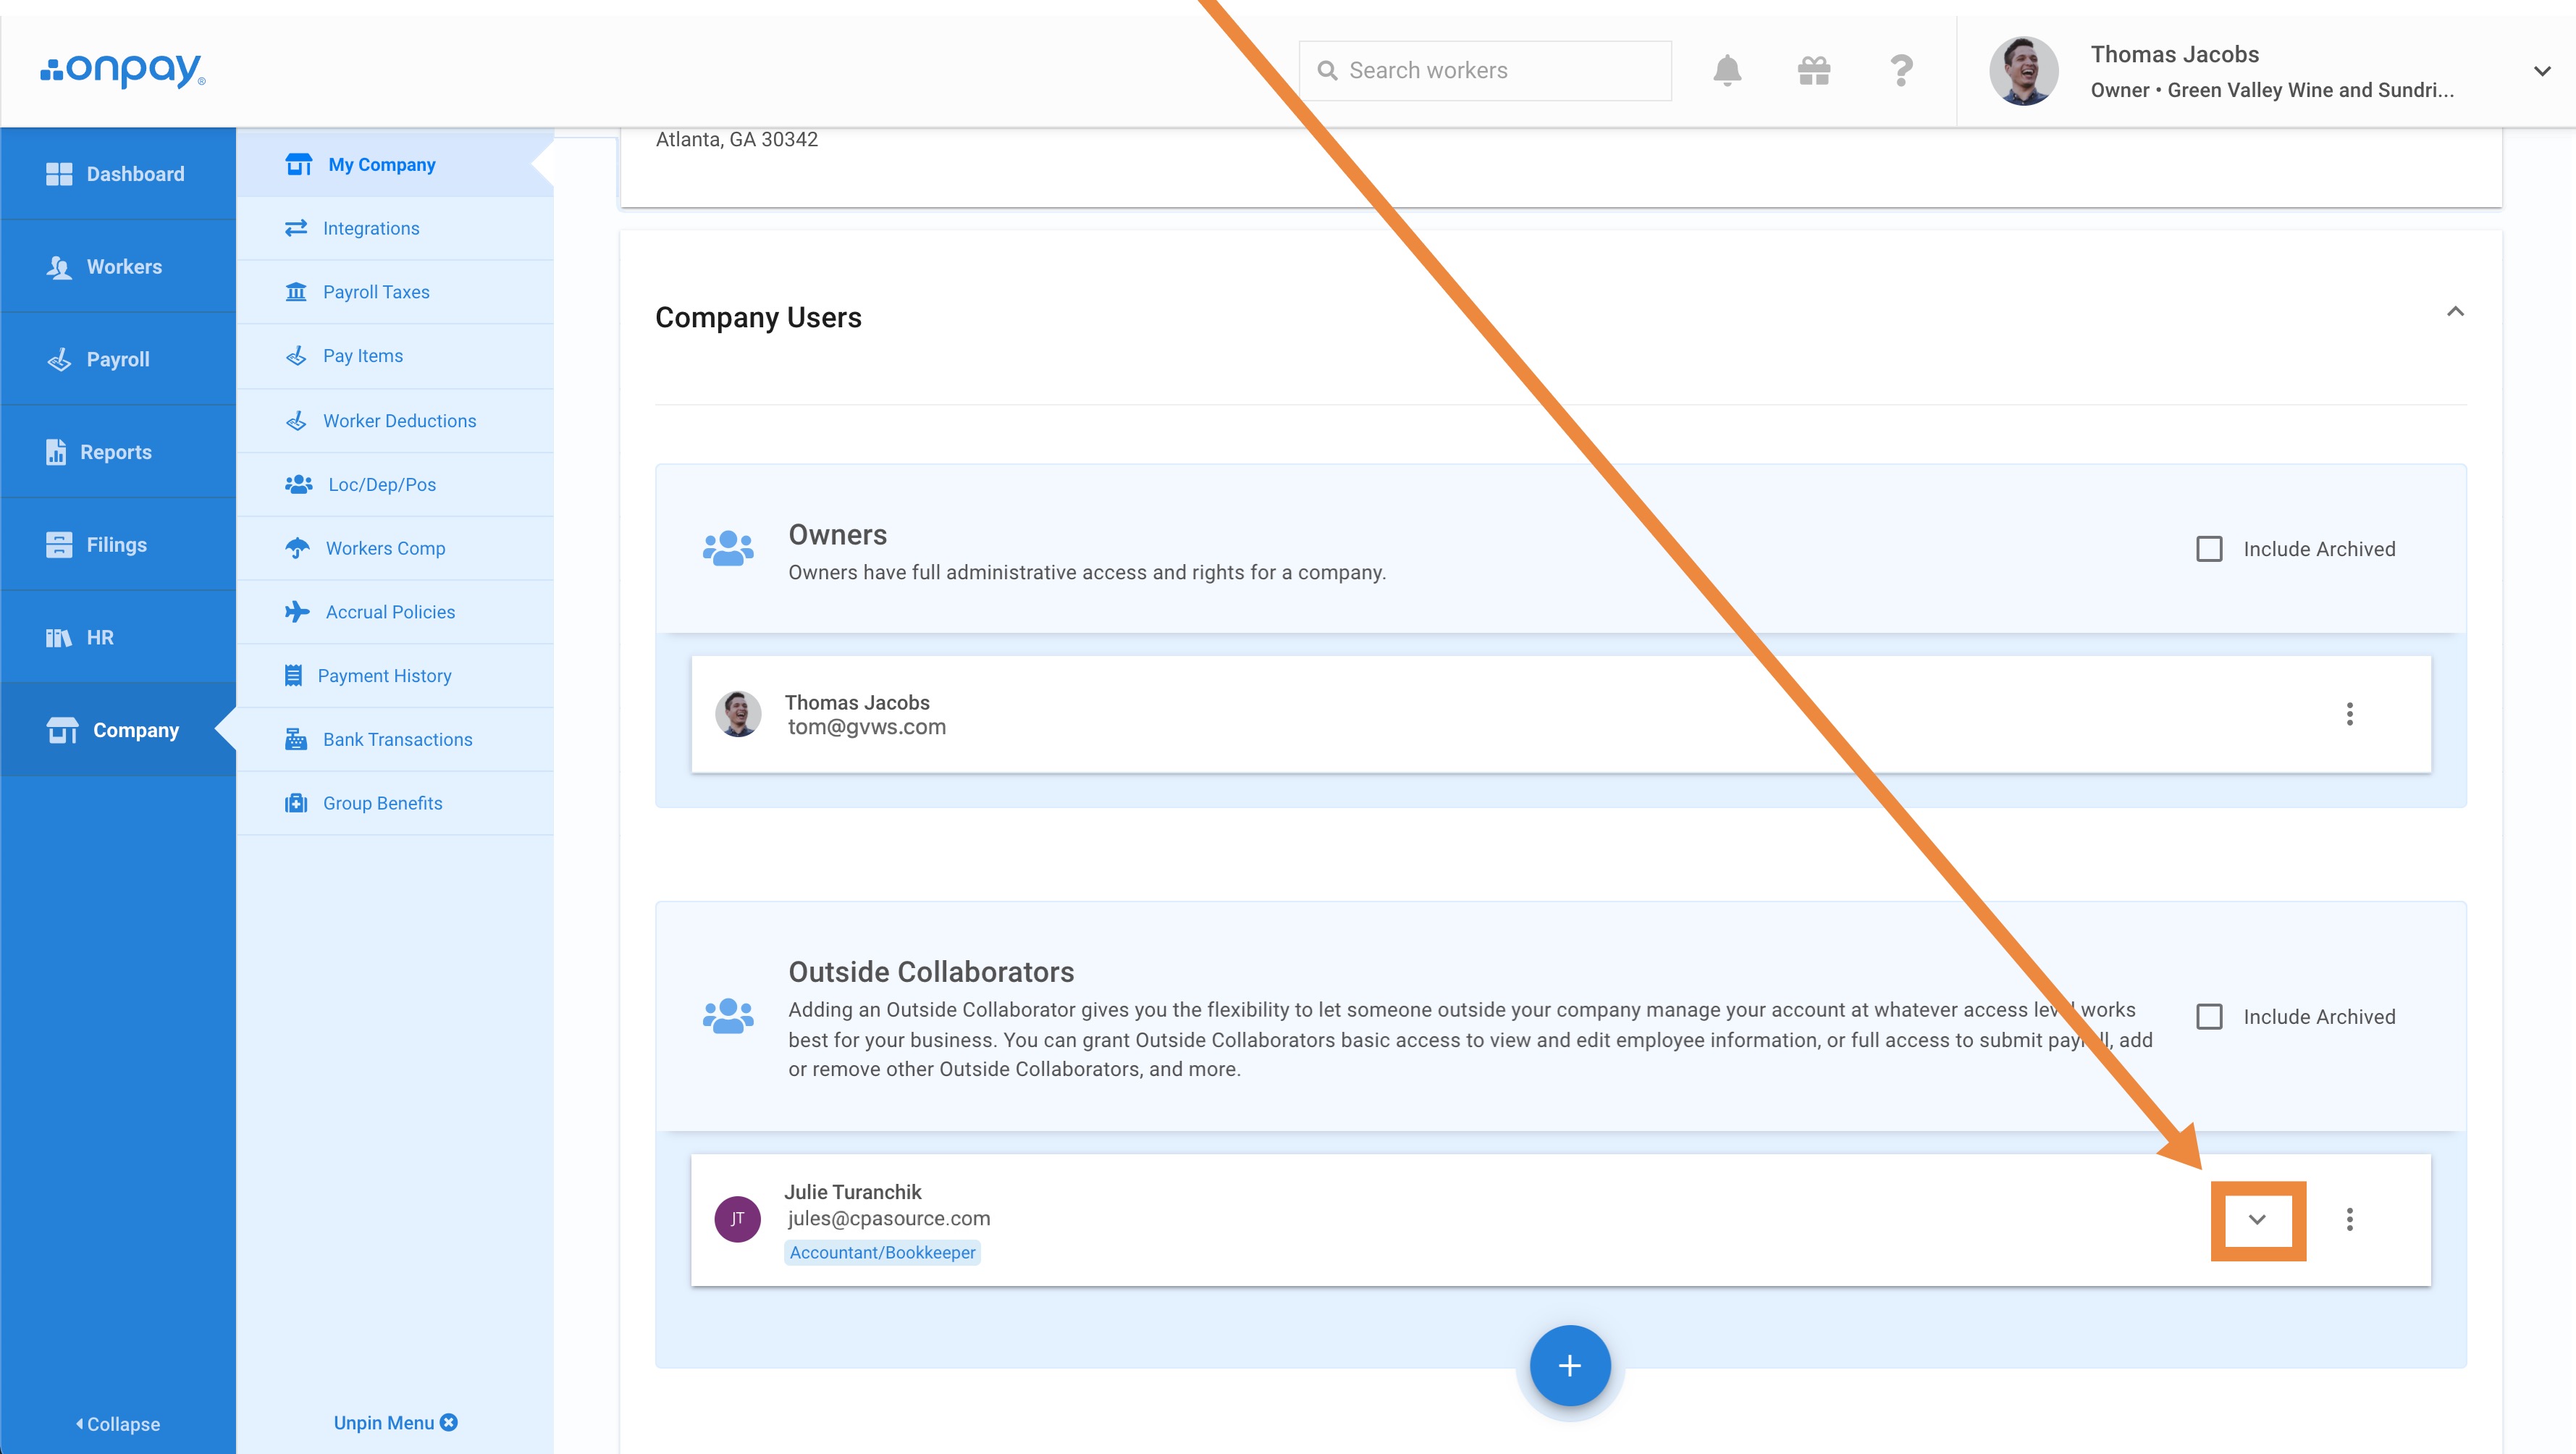Click the Accountant/Bookkeeper tag
2576x1454 pixels.
pos(882,1252)
